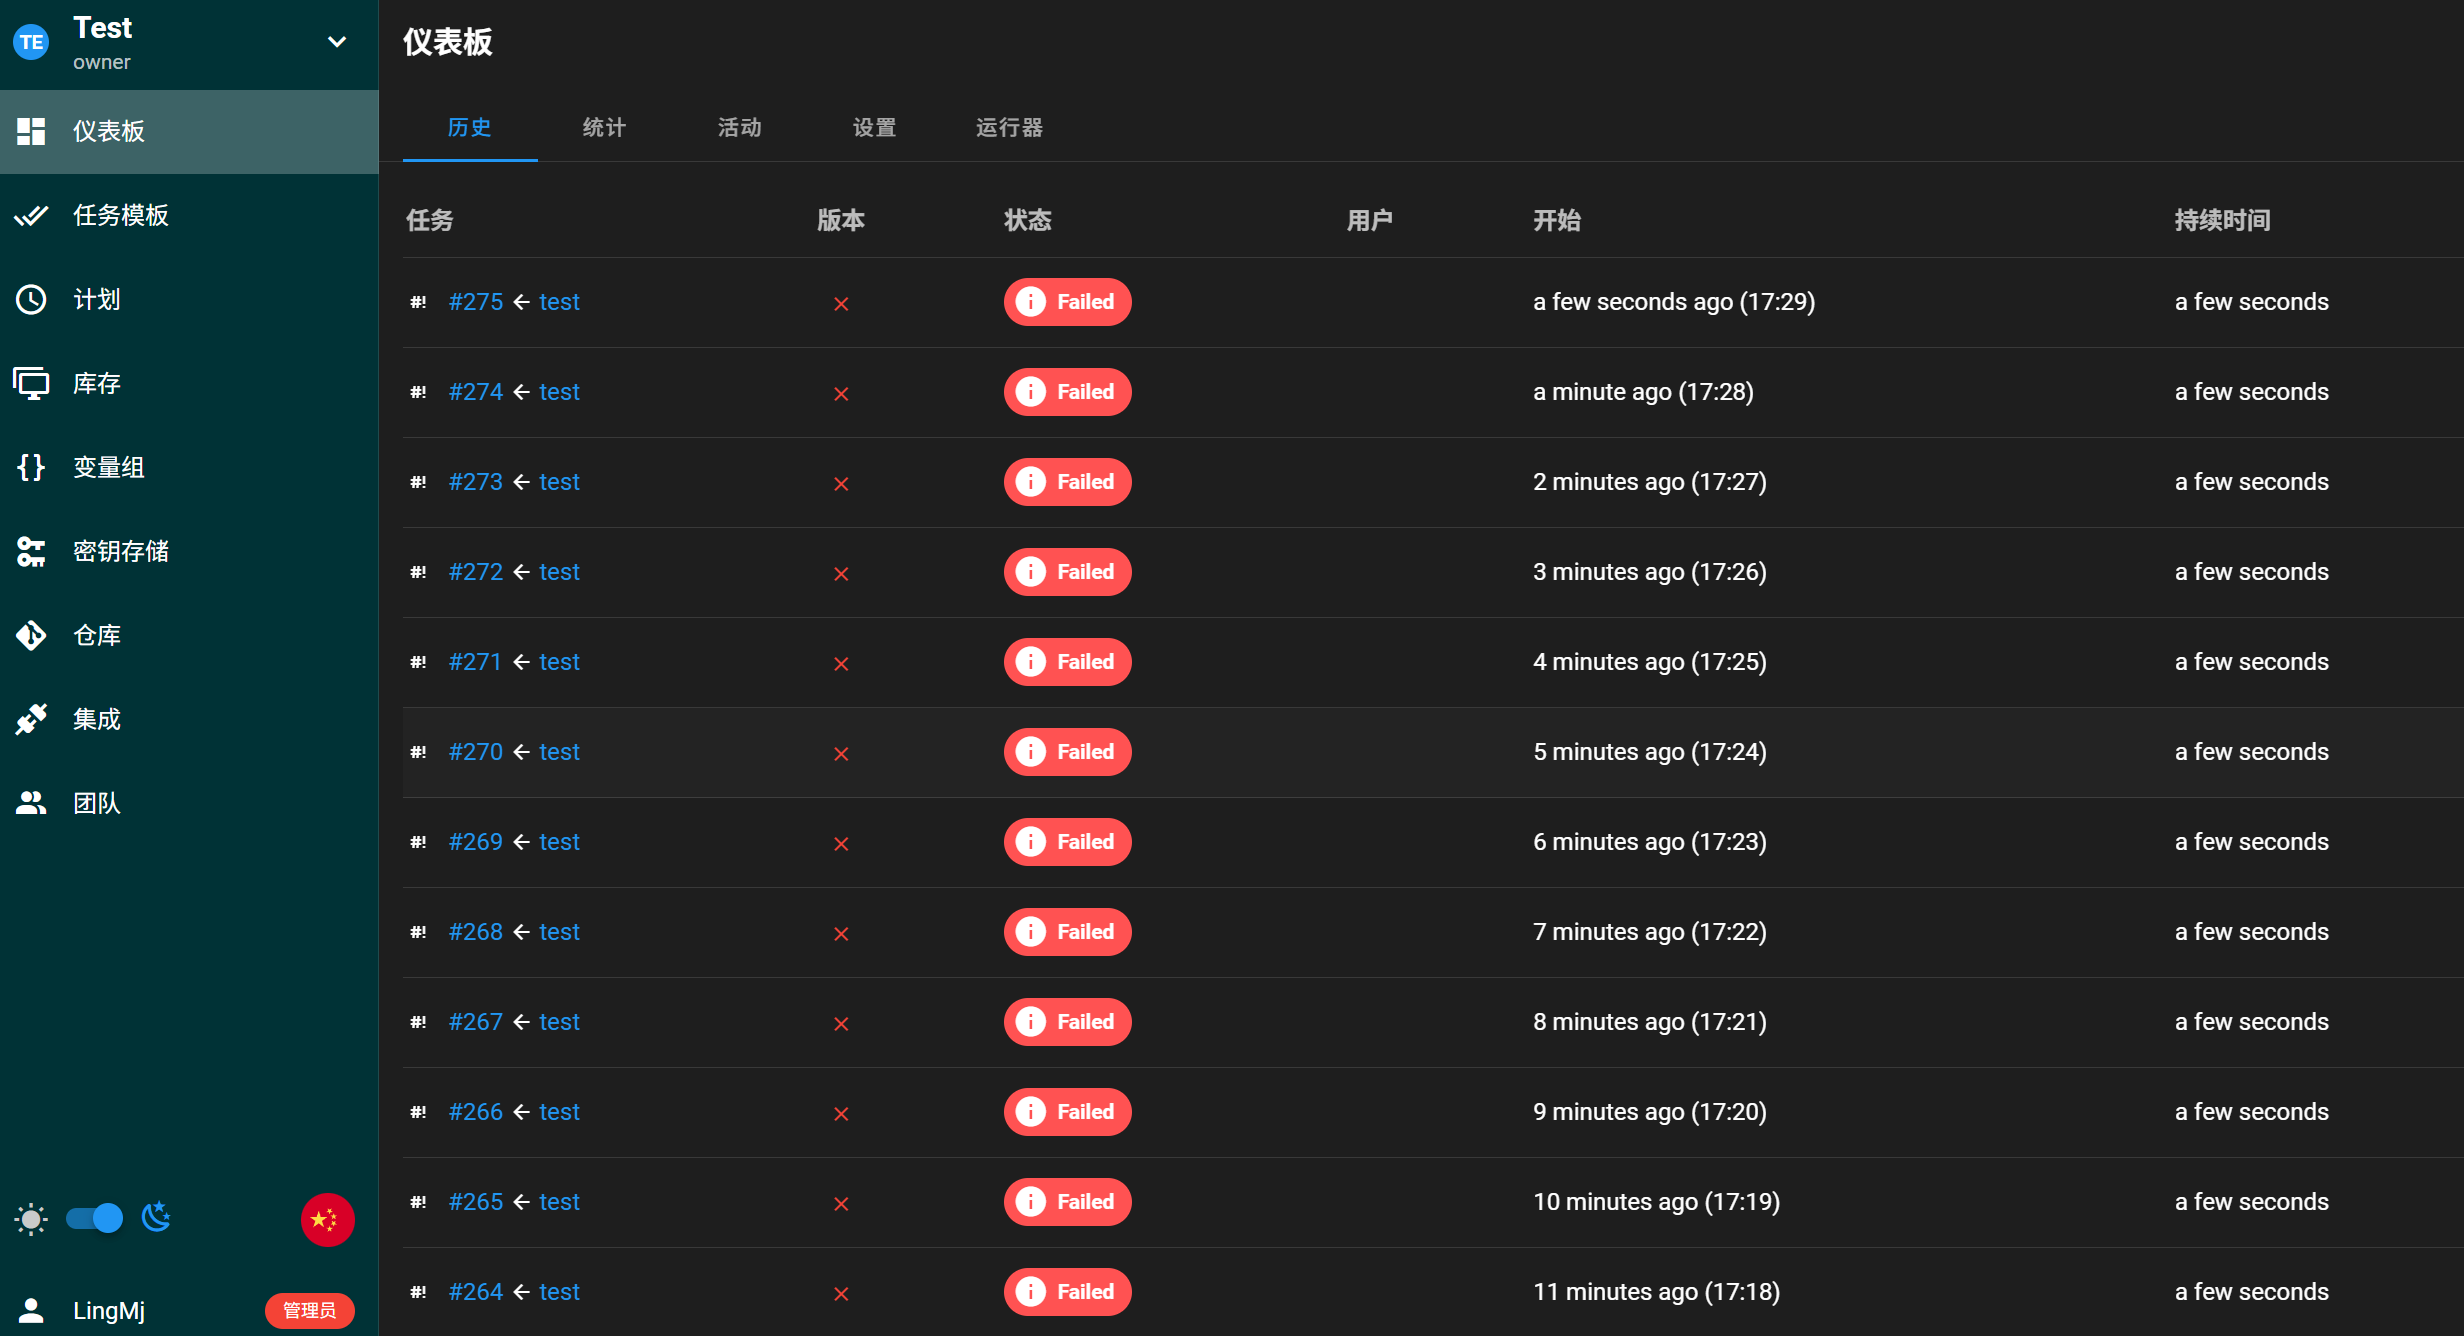Click Failed status badge for task #271
This screenshot has height=1336, width=2464.
point(1067,662)
